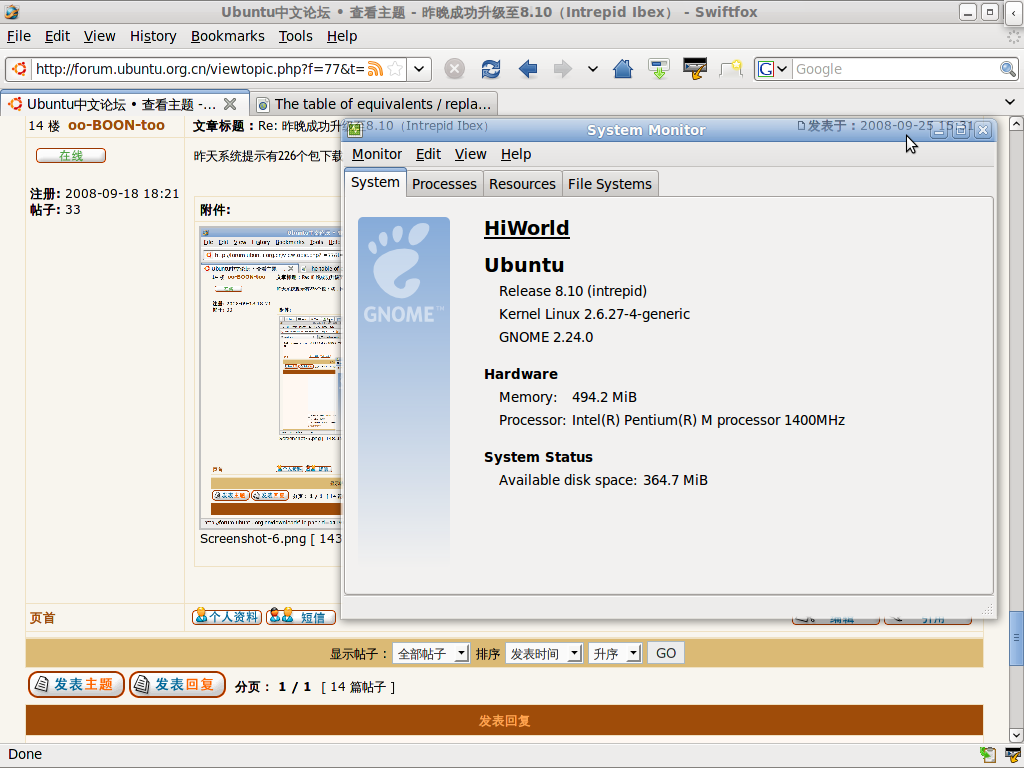The image size is (1024, 768).
Task: Open the View menu in System Monitor
Action: pyautogui.click(x=471, y=154)
